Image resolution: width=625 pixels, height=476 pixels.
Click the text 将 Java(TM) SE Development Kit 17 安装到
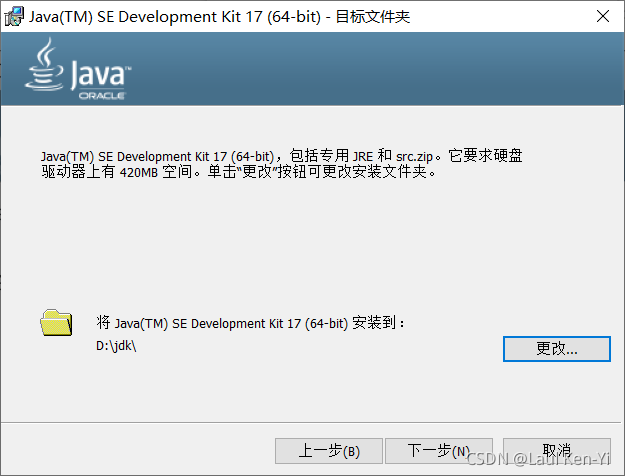point(250,323)
